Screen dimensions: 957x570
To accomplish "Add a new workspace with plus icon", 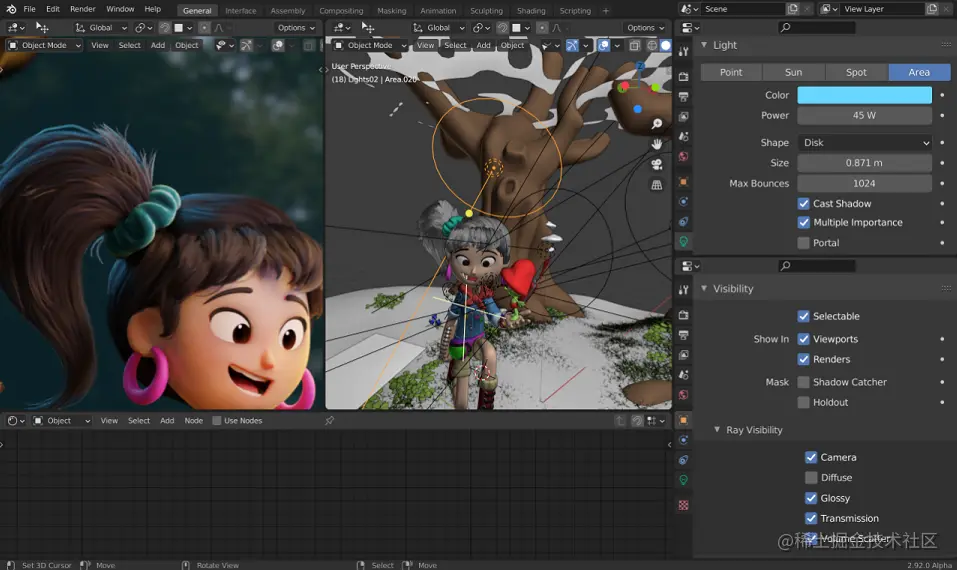I will click(x=606, y=10).
